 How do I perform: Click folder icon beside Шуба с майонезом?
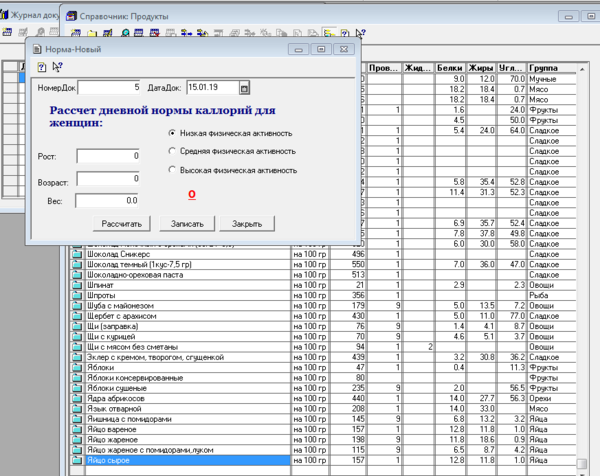coord(77,306)
